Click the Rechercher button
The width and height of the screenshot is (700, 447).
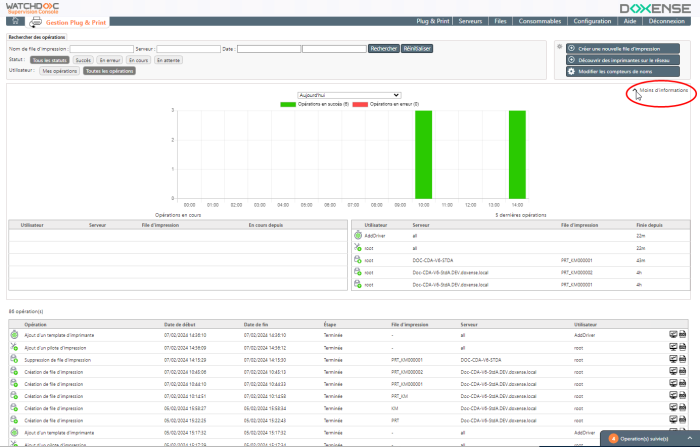pyautogui.click(x=383, y=48)
